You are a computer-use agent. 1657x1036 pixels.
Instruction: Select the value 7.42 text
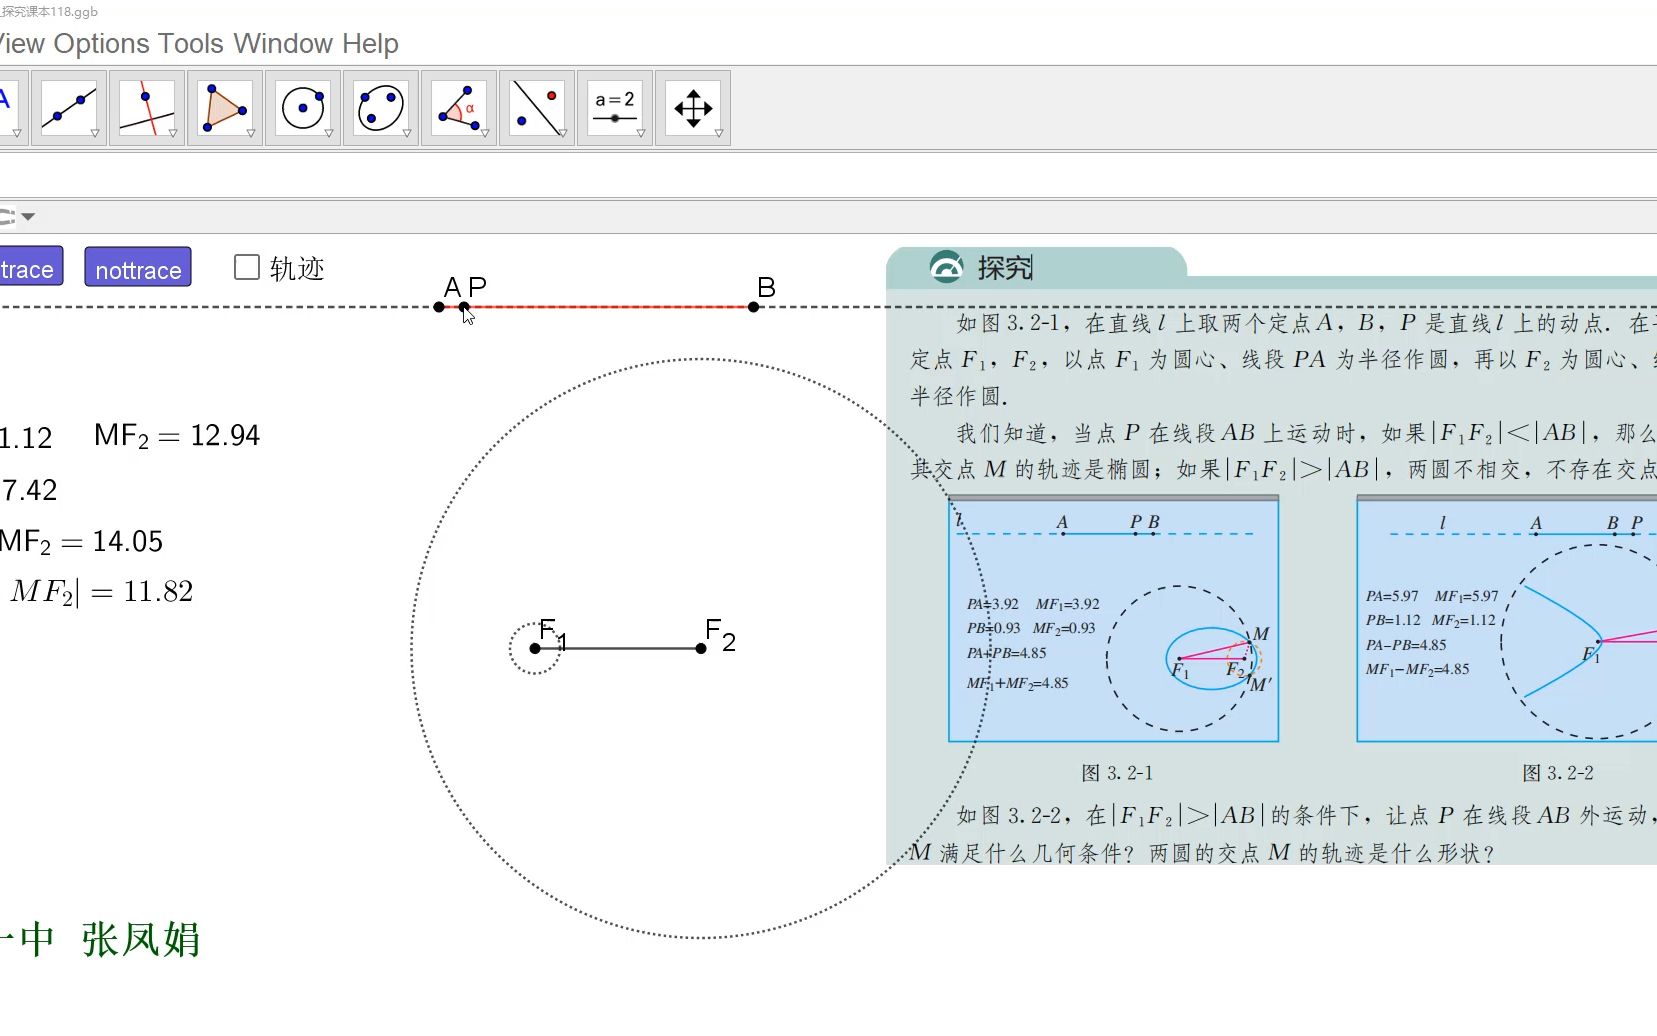click(x=29, y=490)
